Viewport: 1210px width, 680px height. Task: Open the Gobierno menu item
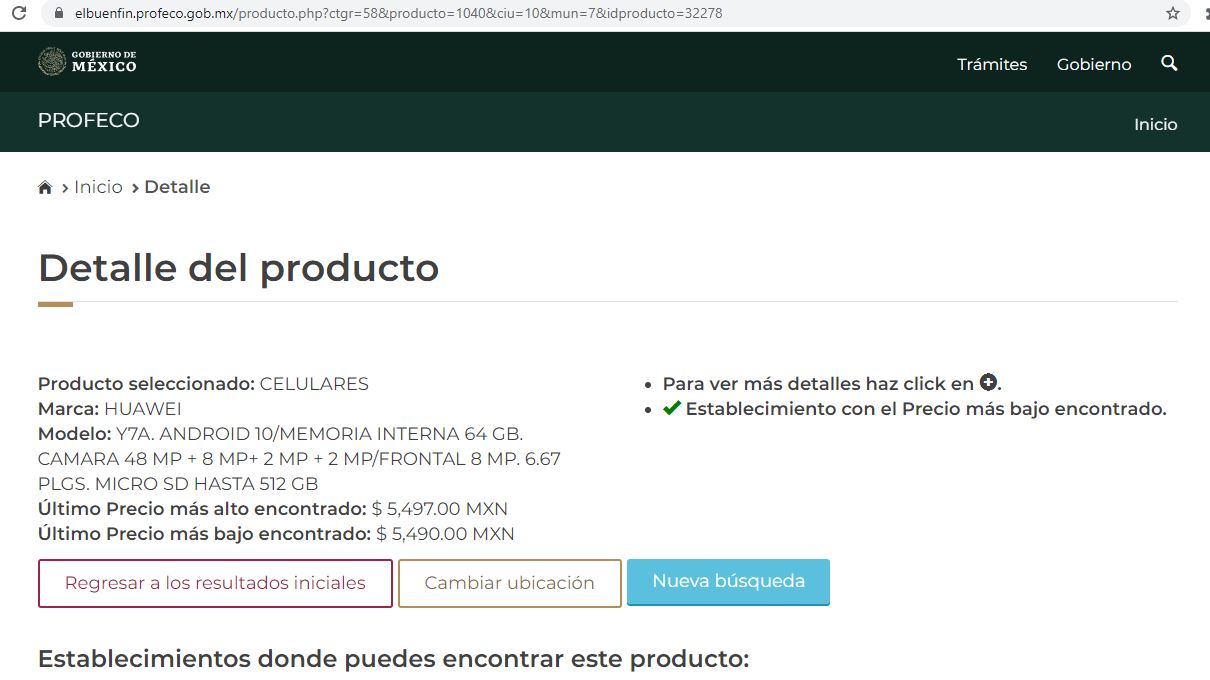click(1093, 64)
